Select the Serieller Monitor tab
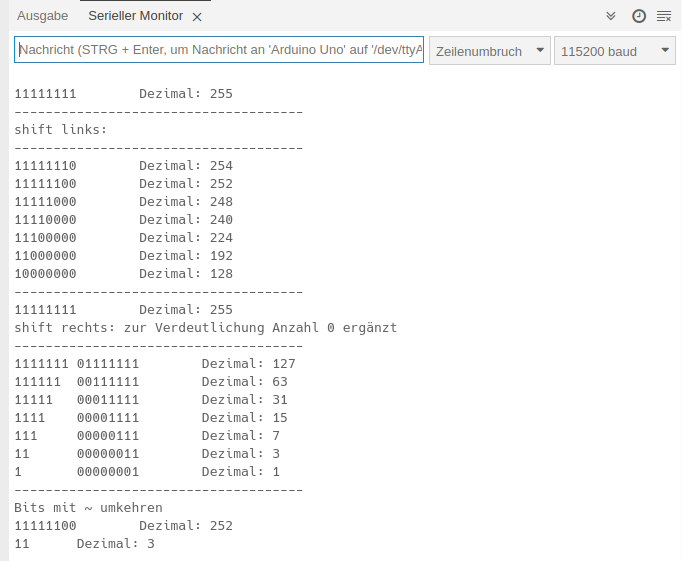 135,16
